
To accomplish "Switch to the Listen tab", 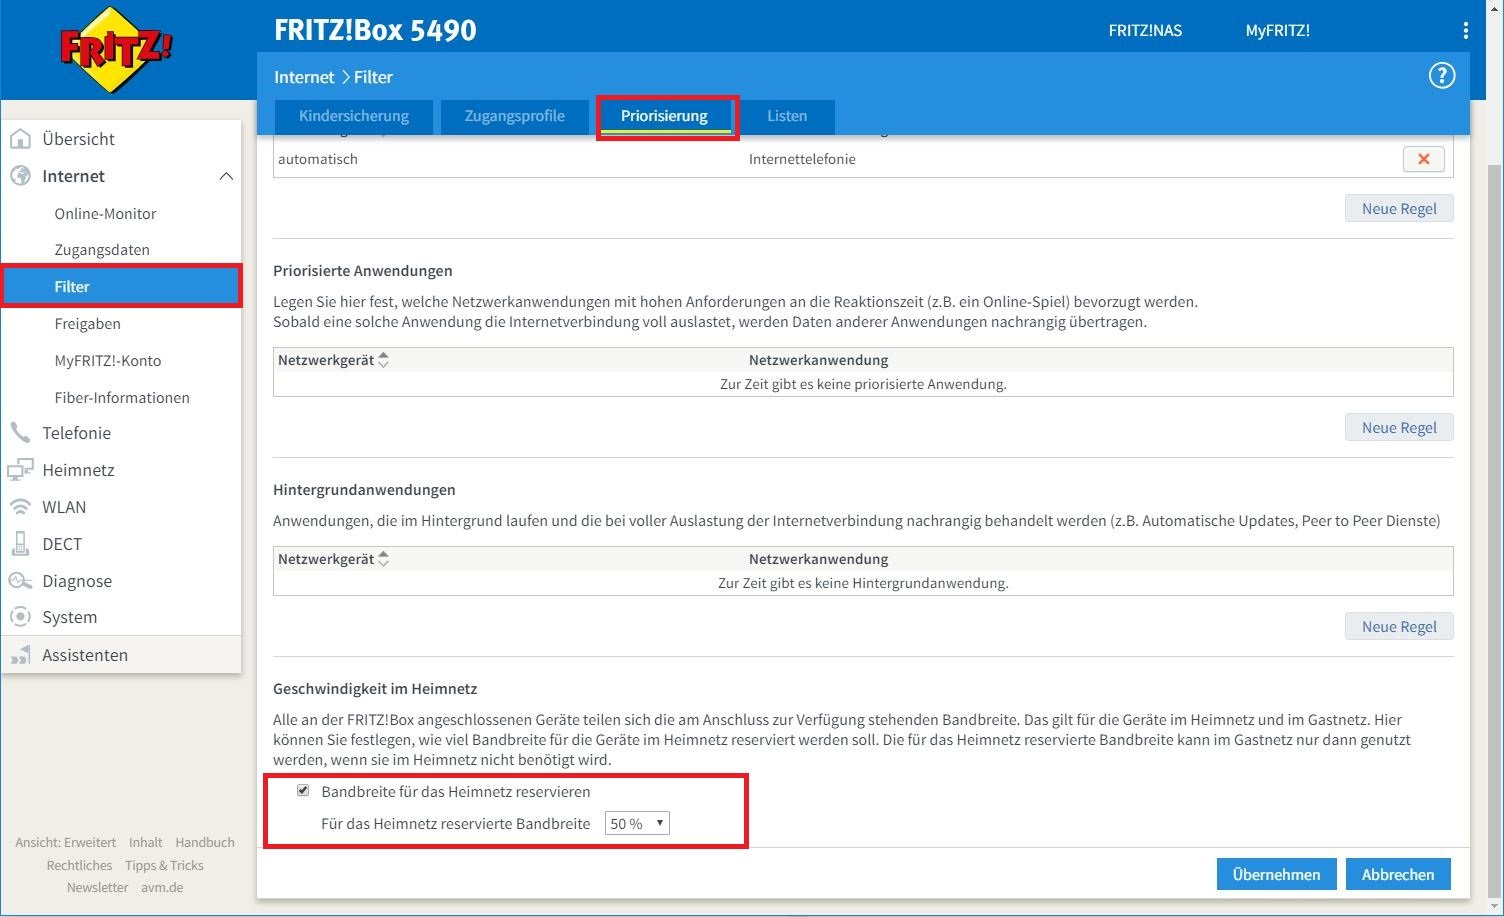I will coord(787,116).
